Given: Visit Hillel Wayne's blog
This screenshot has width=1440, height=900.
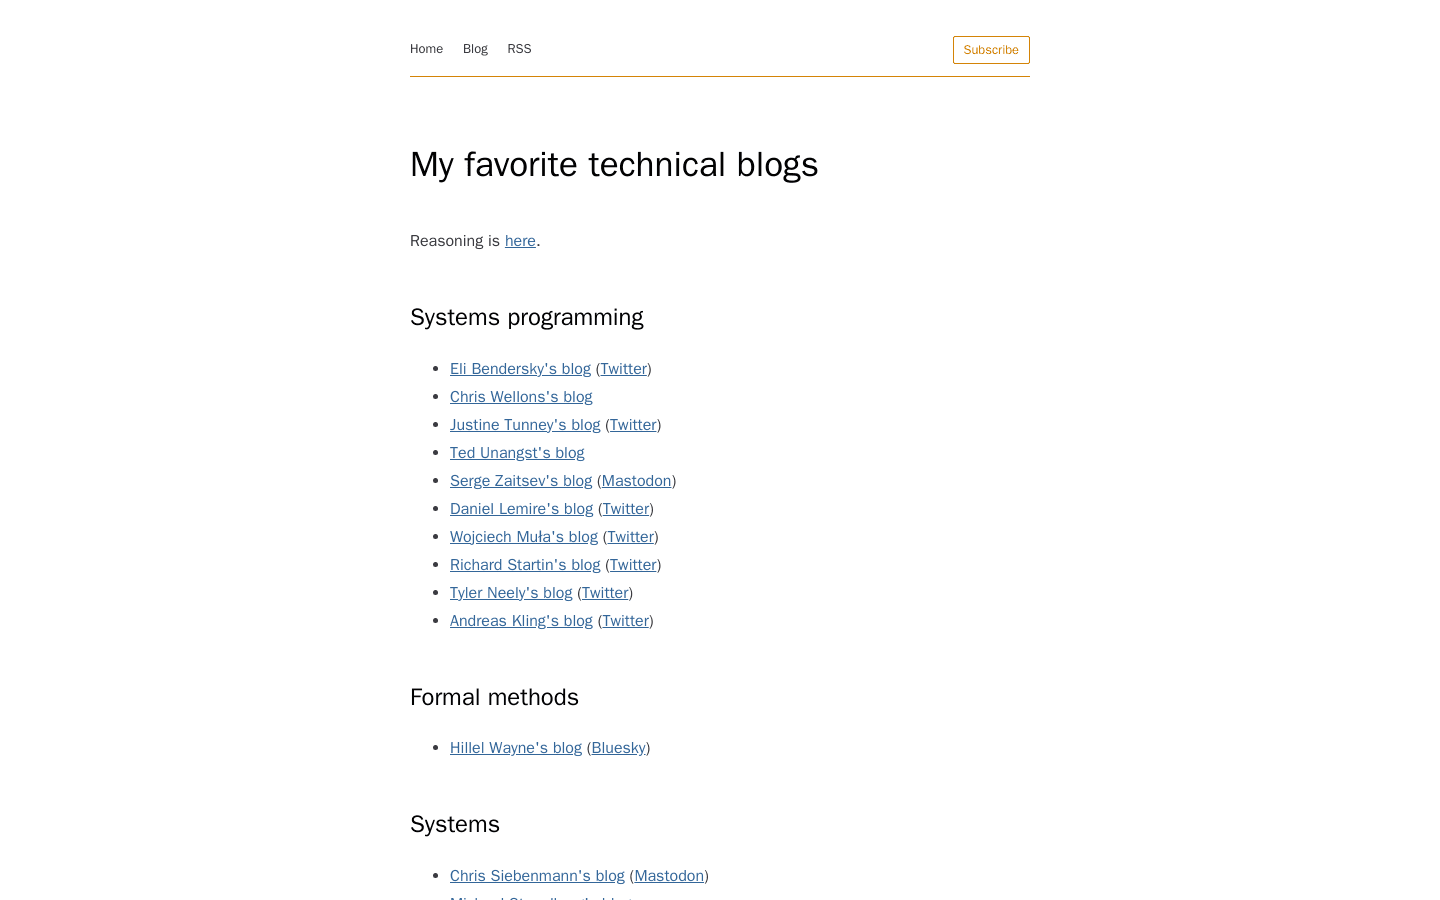Looking at the screenshot, I should 516,748.
